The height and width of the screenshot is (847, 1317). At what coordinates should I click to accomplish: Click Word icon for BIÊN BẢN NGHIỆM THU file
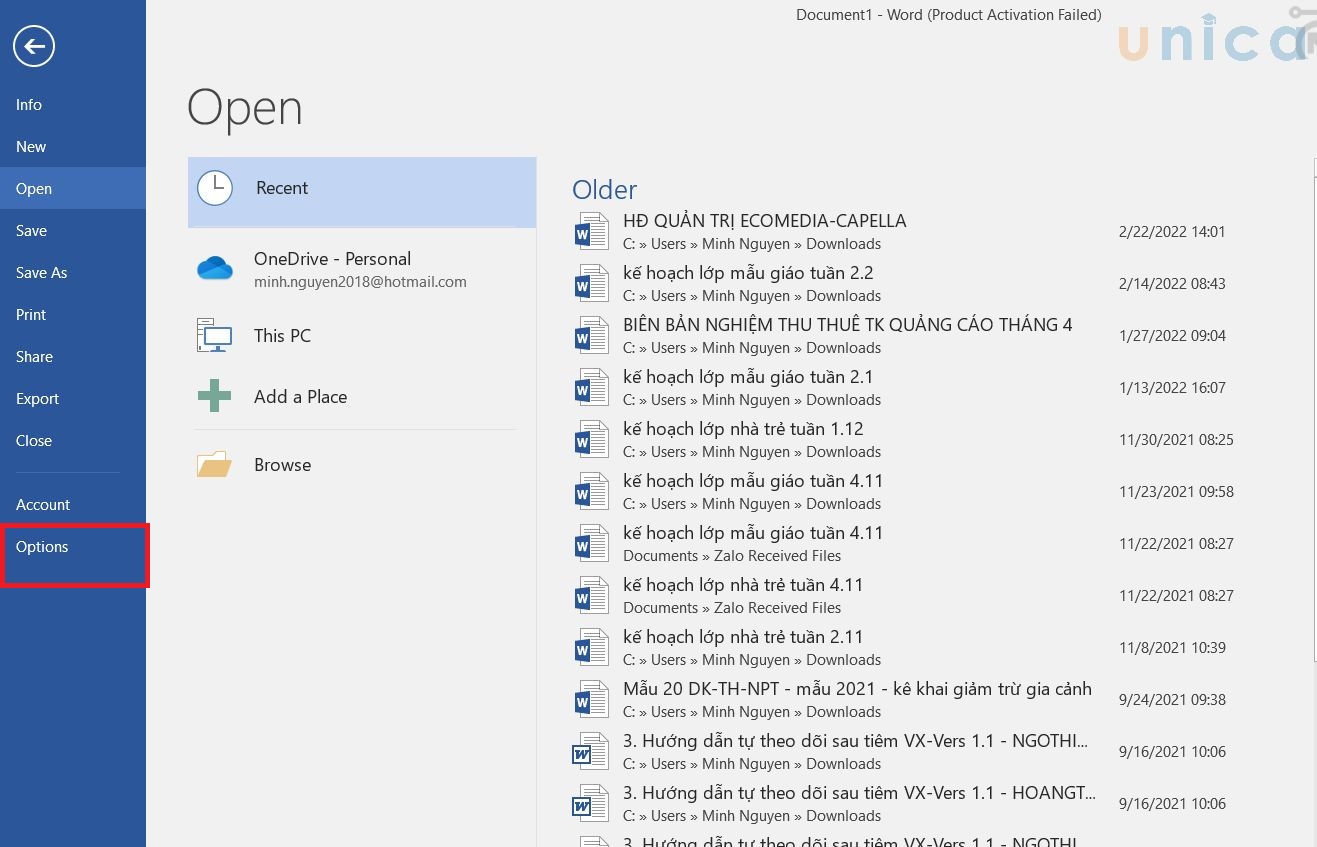click(591, 336)
